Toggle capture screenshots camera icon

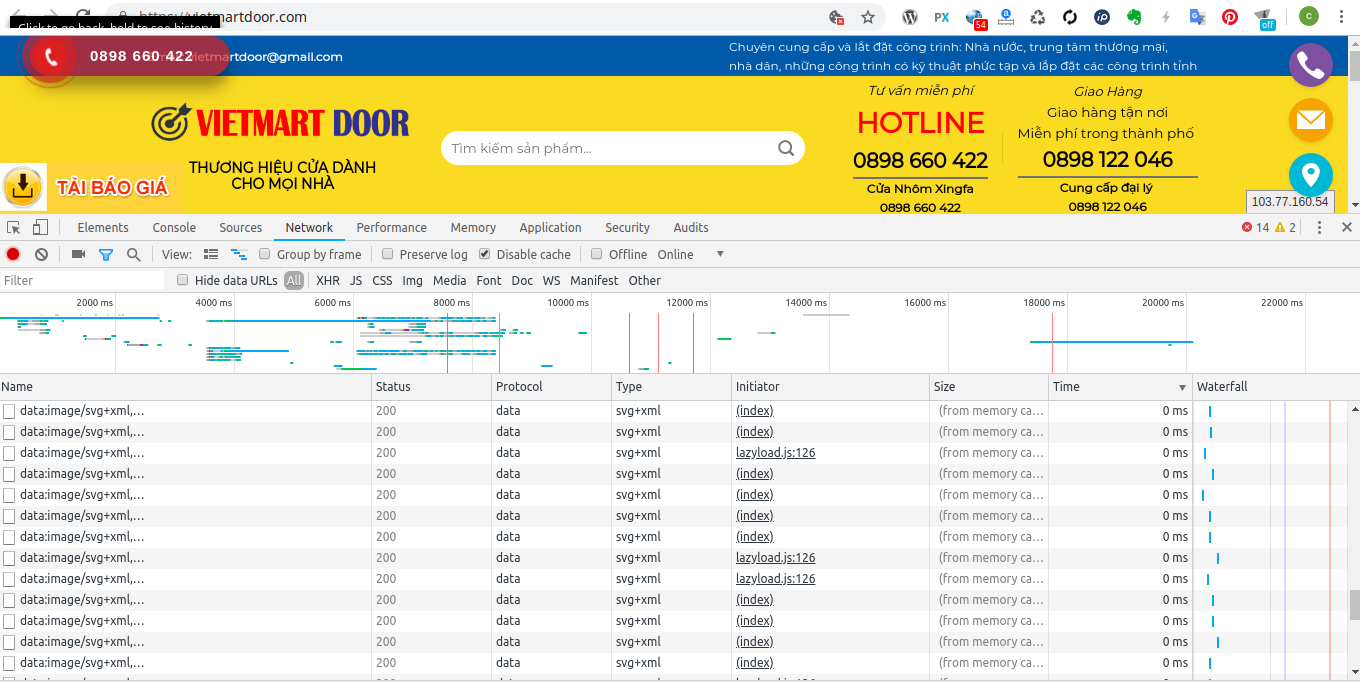point(78,255)
